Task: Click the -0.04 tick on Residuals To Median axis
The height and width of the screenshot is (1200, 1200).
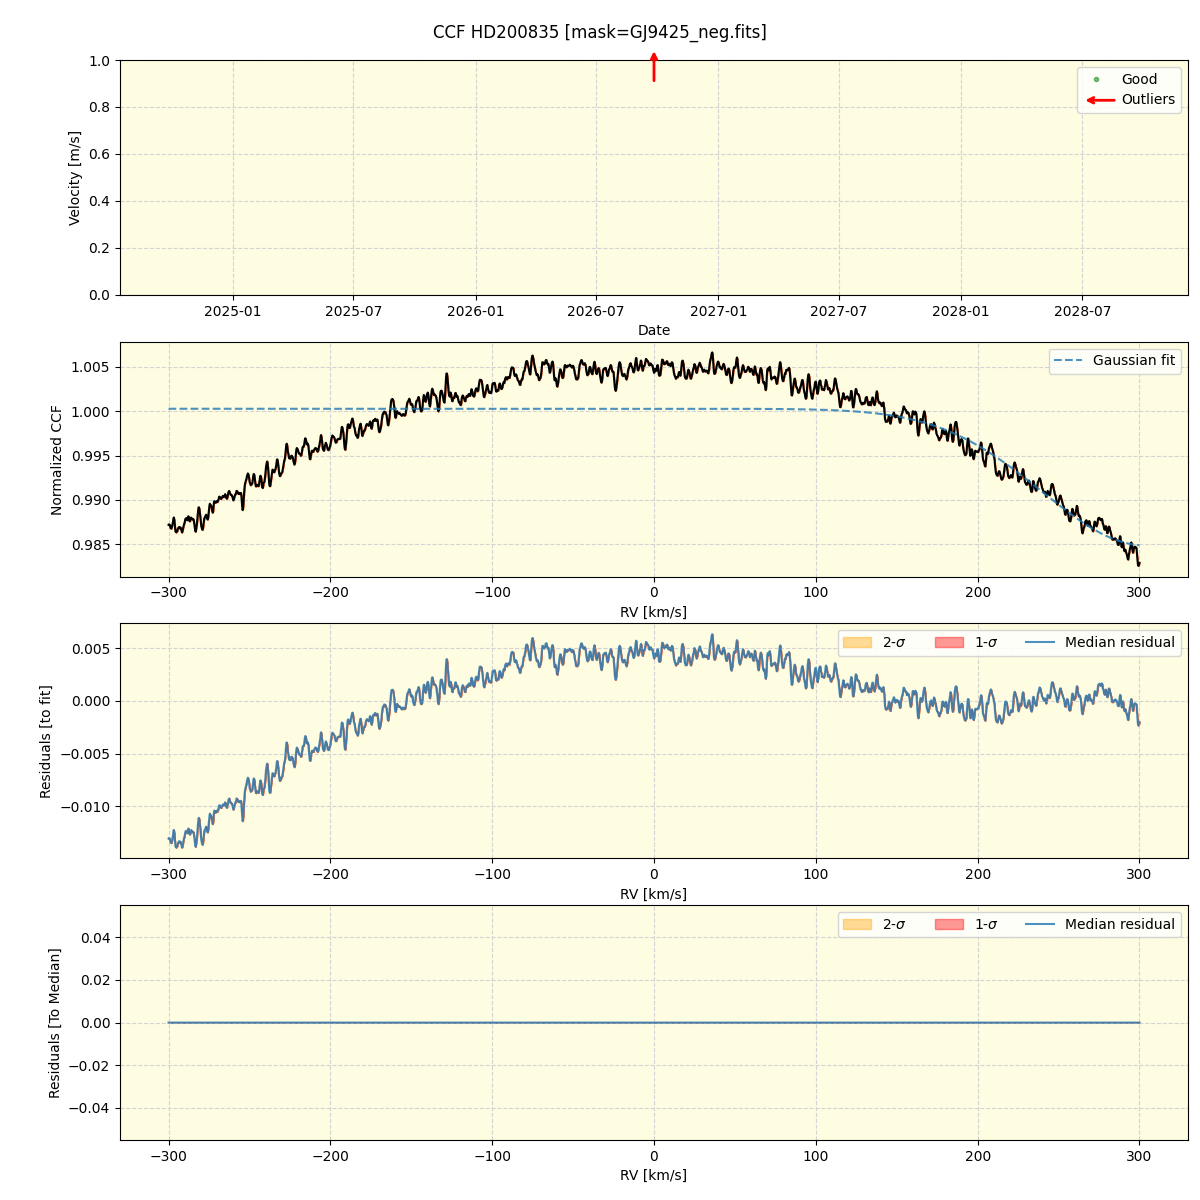Action: click(x=91, y=1108)
